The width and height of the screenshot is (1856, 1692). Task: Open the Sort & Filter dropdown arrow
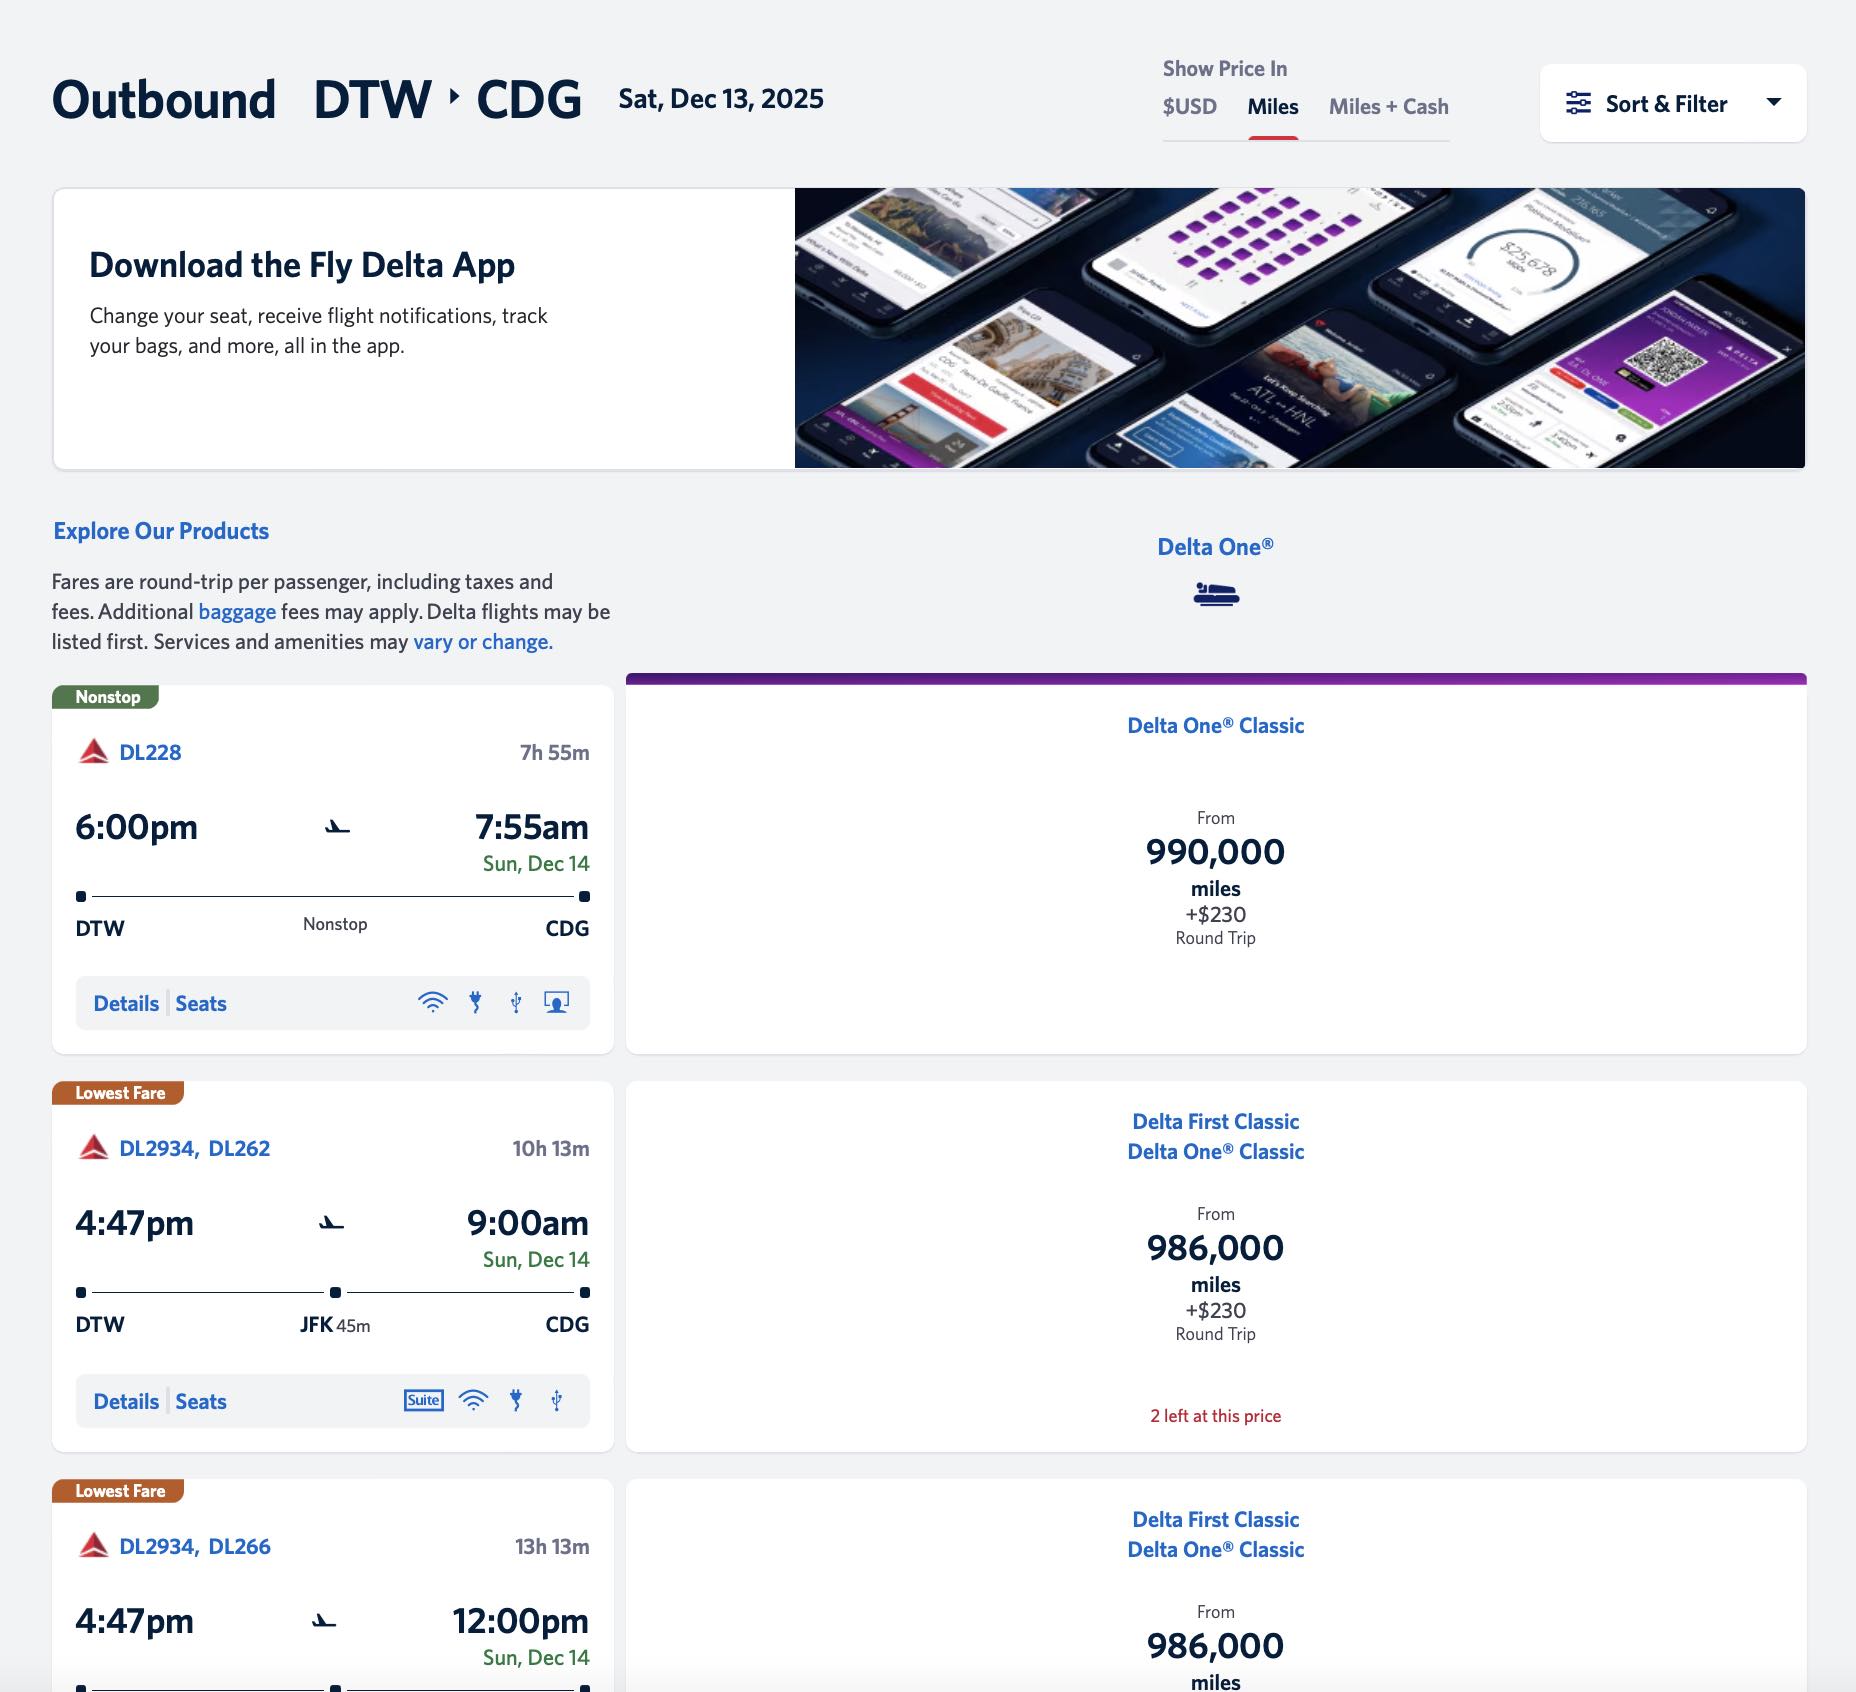tap(1774, 102)
